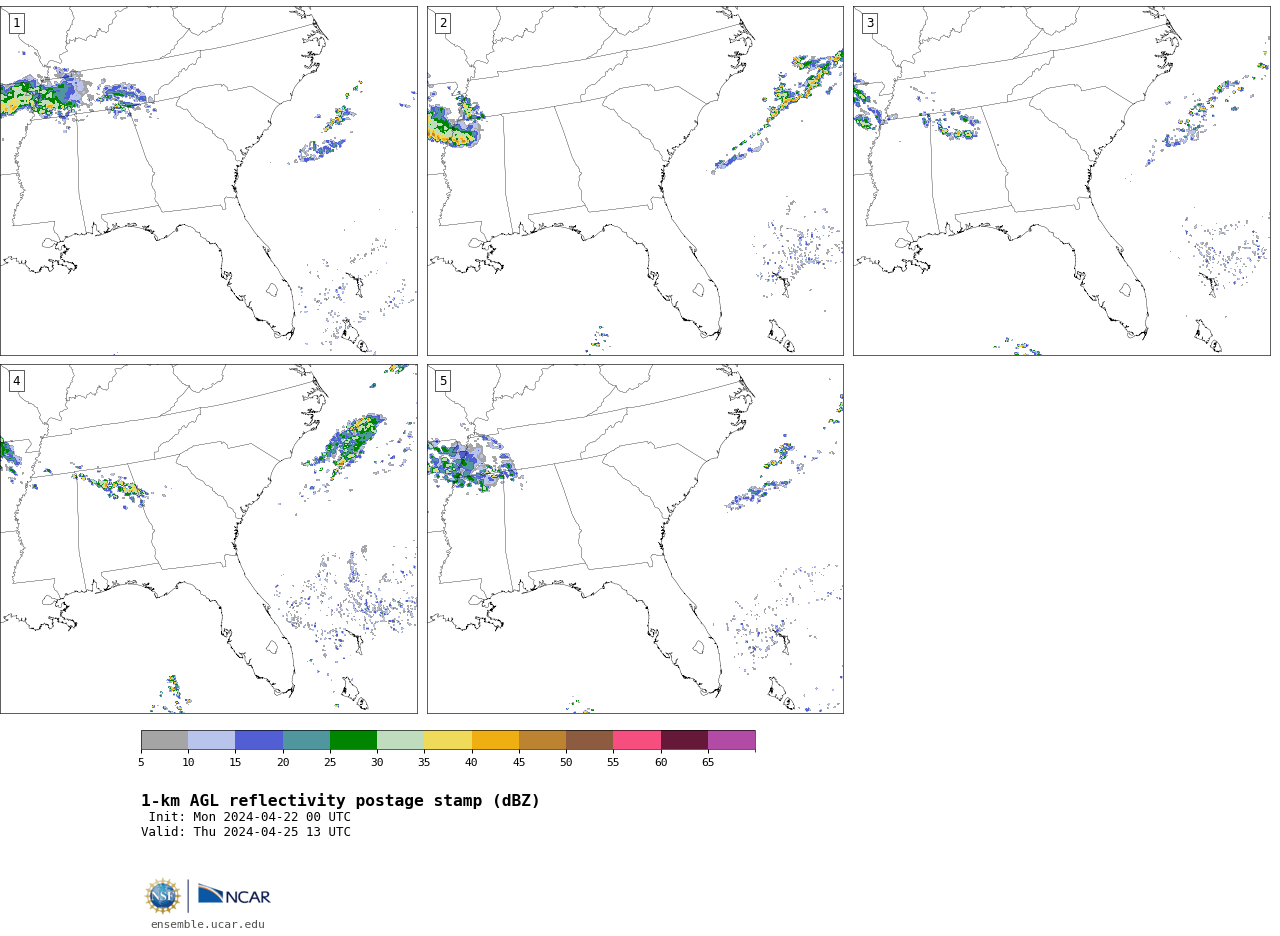Image resolution: width=1280 pixels, height=936 pixels.
Task: Select the gray 5-10 dBZ swatch
Action: (164, 740)
